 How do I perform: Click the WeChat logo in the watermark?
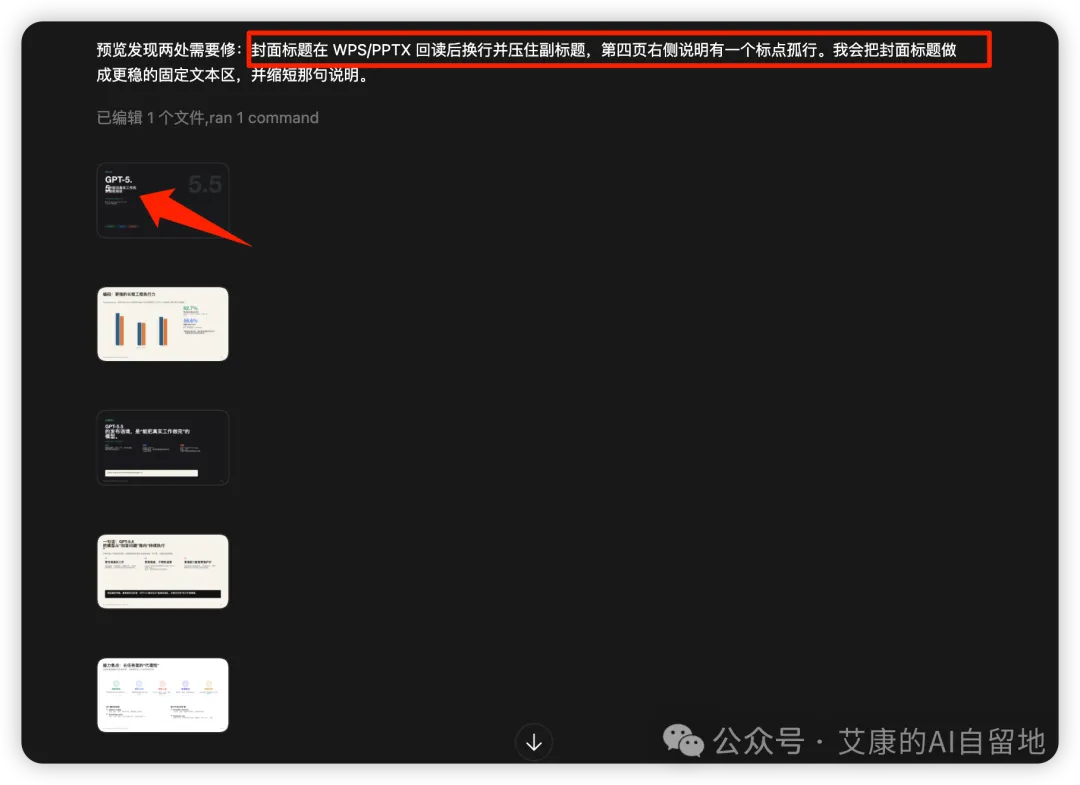[x=685, y=741]
